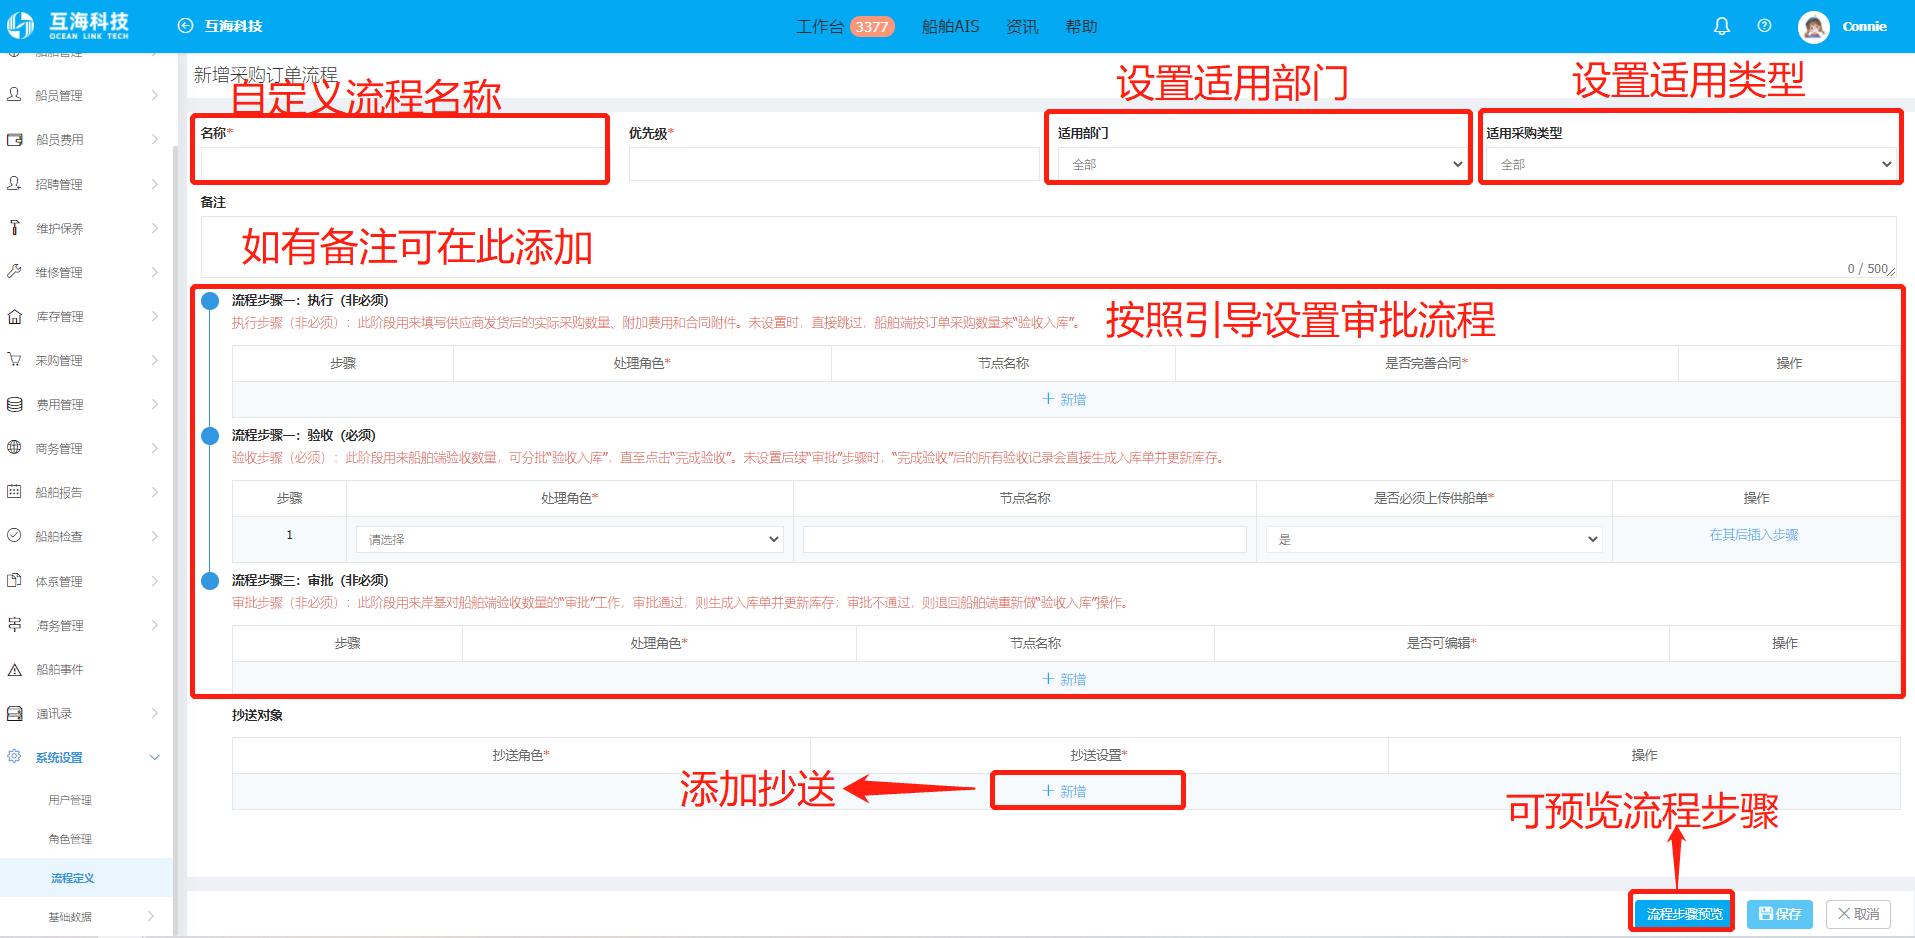Open the Connie user avatar
Viewport: 1915px width, 938px height.
pyautogui.click(x=1813, y=26)
